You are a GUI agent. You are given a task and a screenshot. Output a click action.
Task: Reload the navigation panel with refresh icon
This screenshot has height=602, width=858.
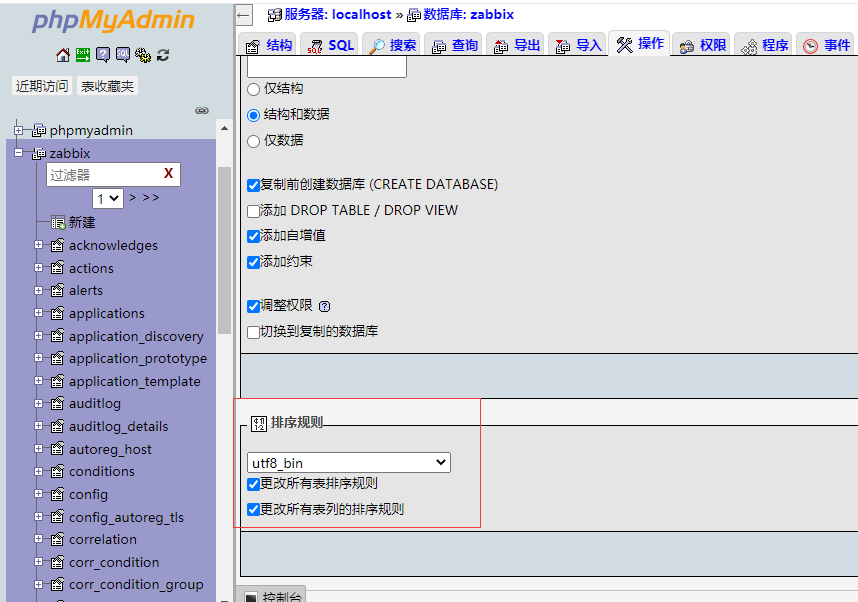tap(163, 55)
